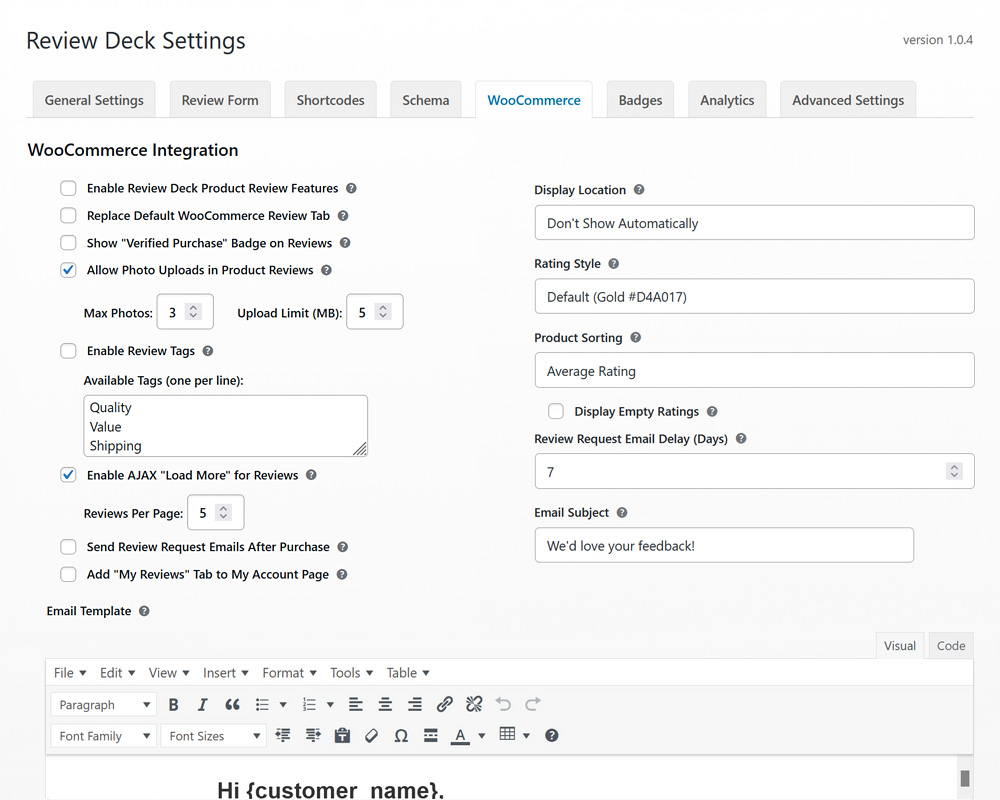This screenshot has height=800, width=1000.
Task: Insert a blockquote in the email template
Action: [231, 704]
